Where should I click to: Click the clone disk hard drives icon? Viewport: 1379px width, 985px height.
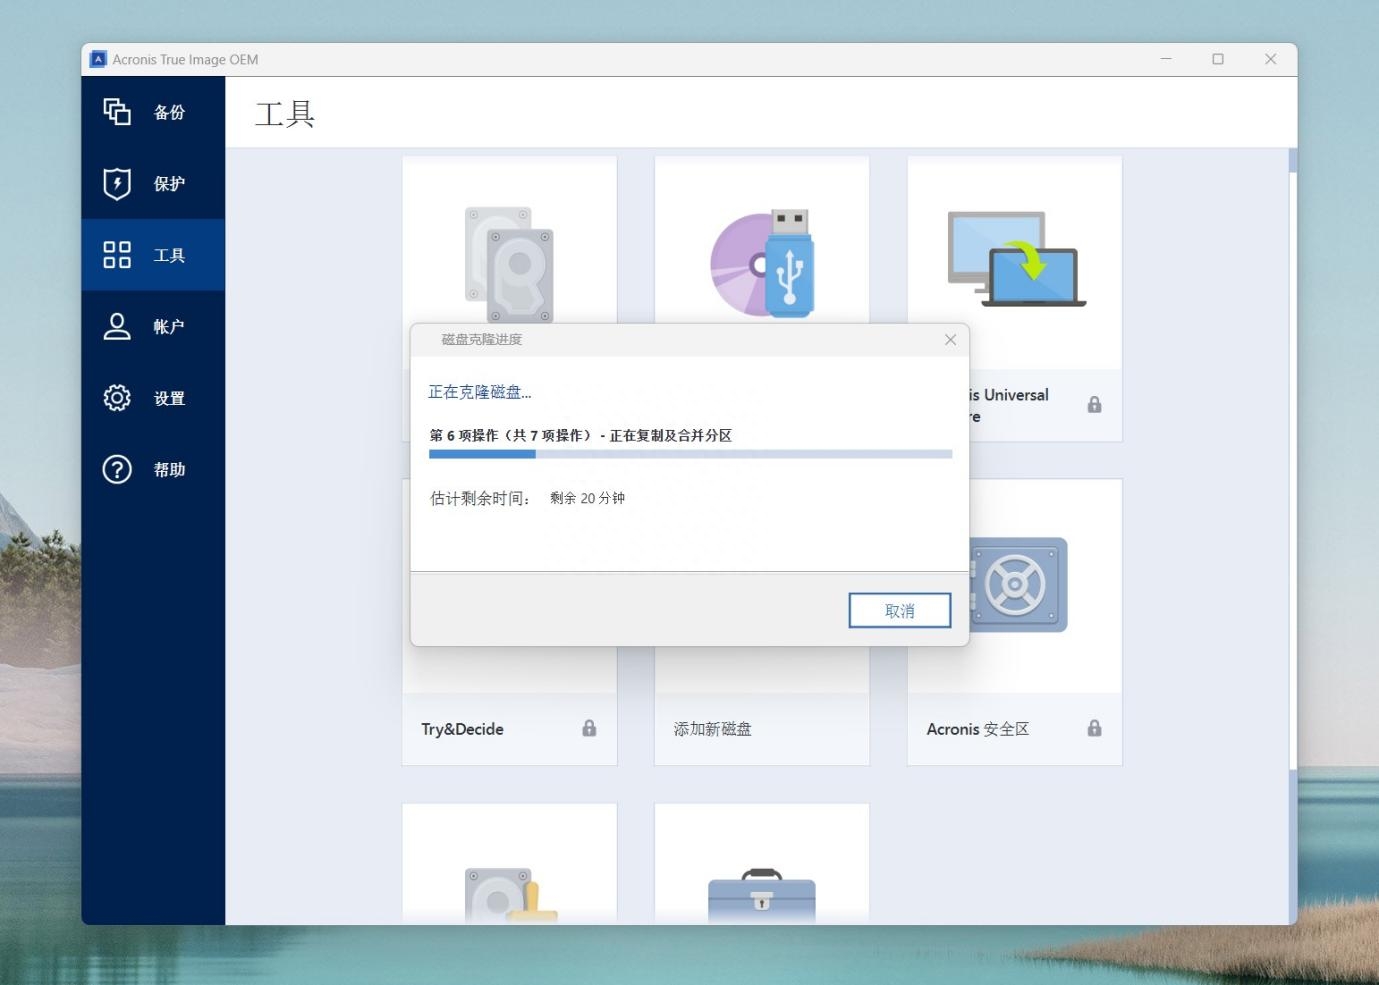click(x=509, y=264)
